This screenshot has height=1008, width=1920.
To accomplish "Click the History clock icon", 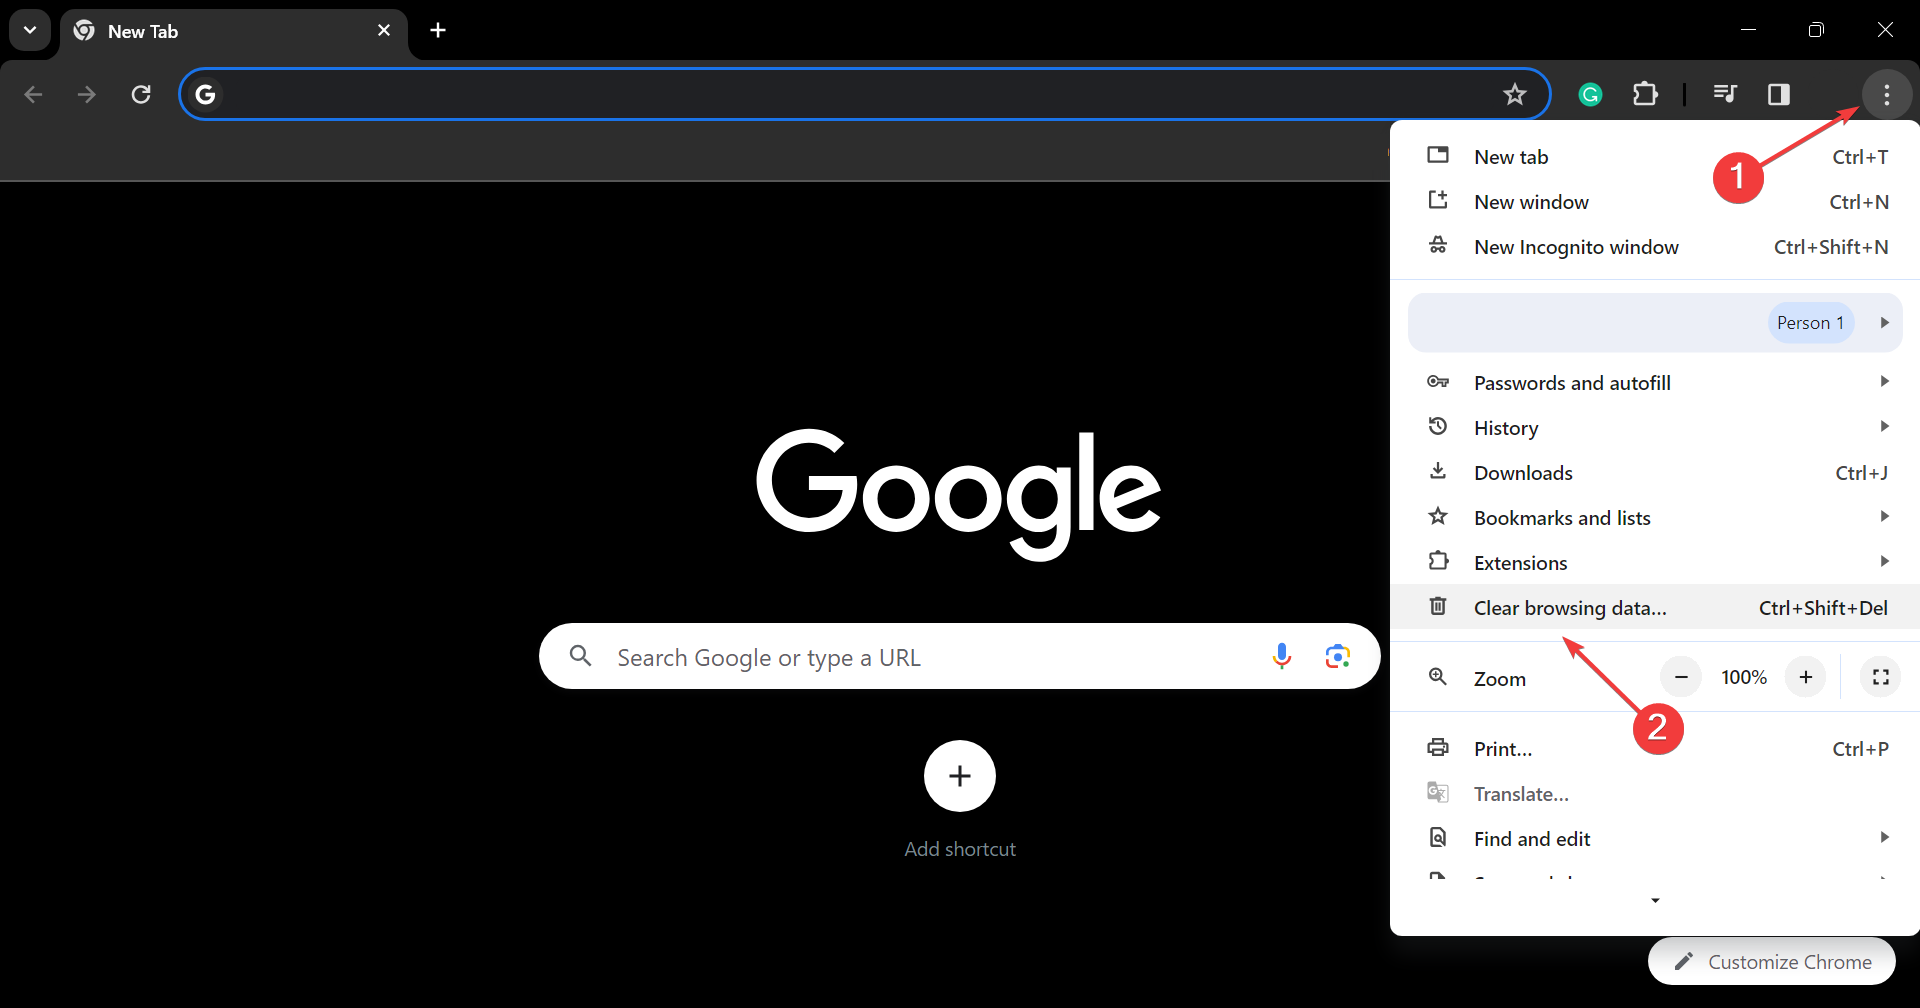I will point(1438,427).
